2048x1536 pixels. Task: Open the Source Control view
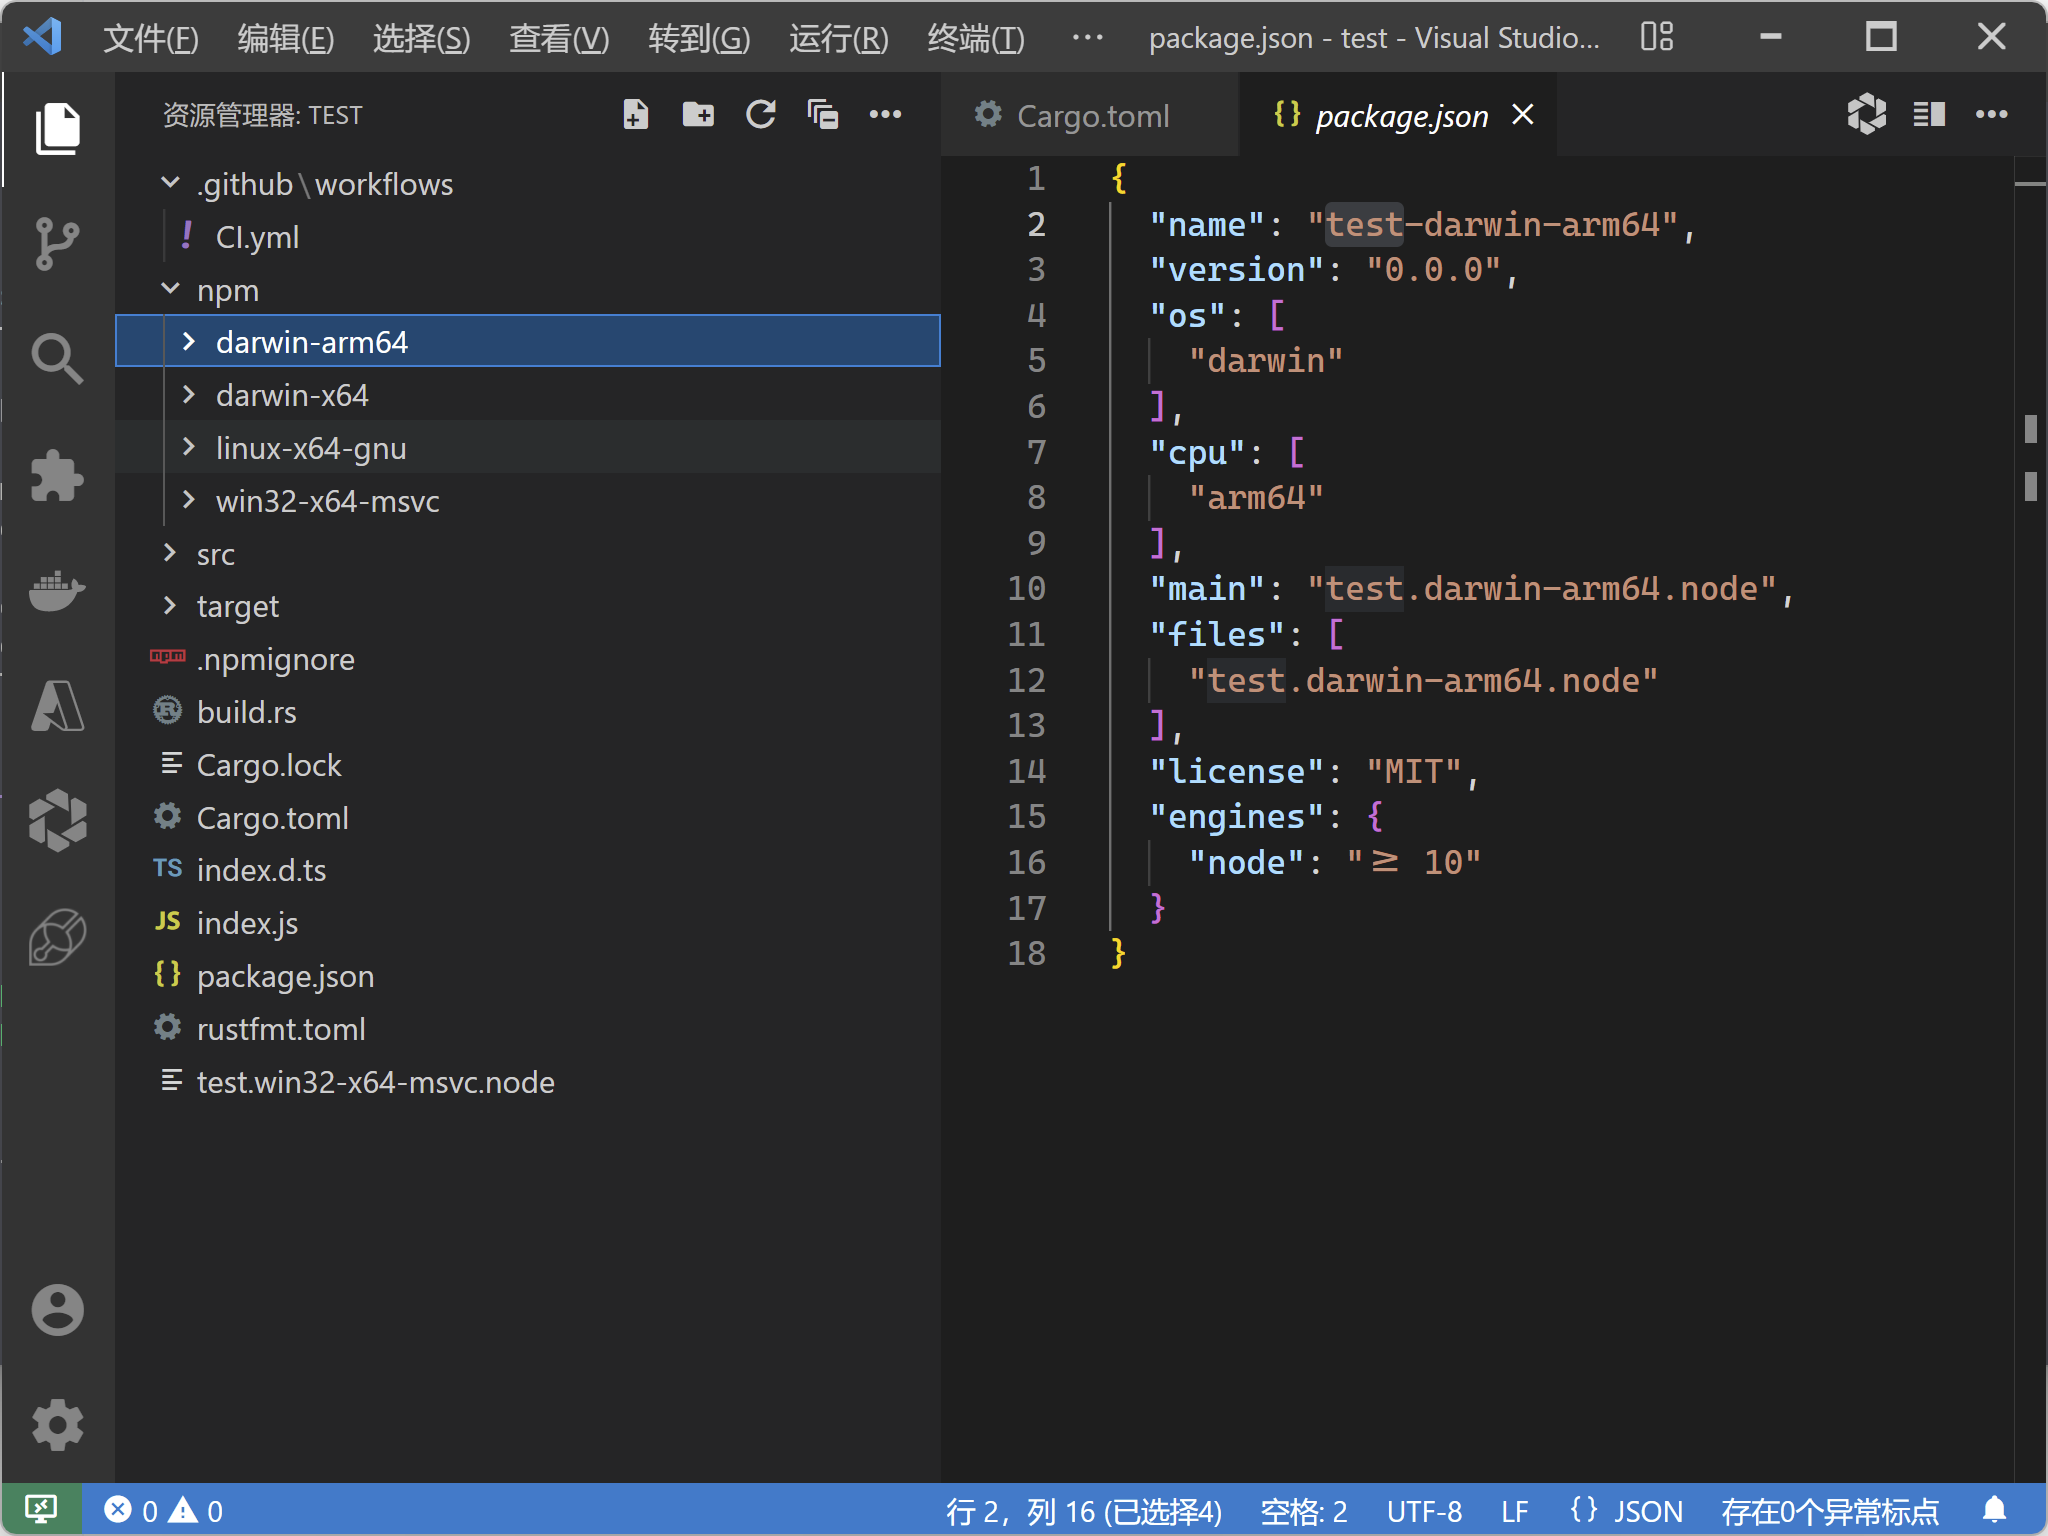(57, 243)
